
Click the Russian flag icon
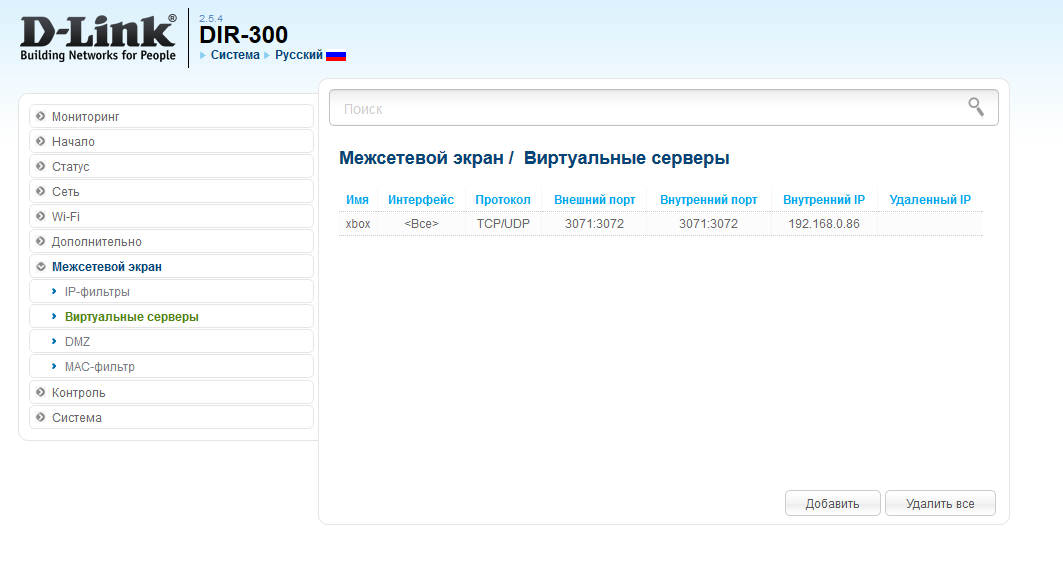click(336, 56)
